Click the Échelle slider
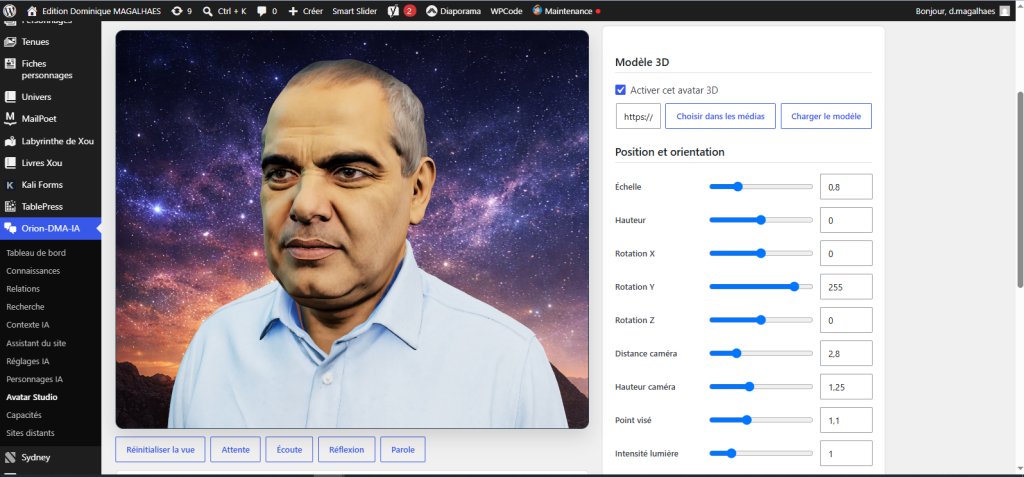 [761, 186]
